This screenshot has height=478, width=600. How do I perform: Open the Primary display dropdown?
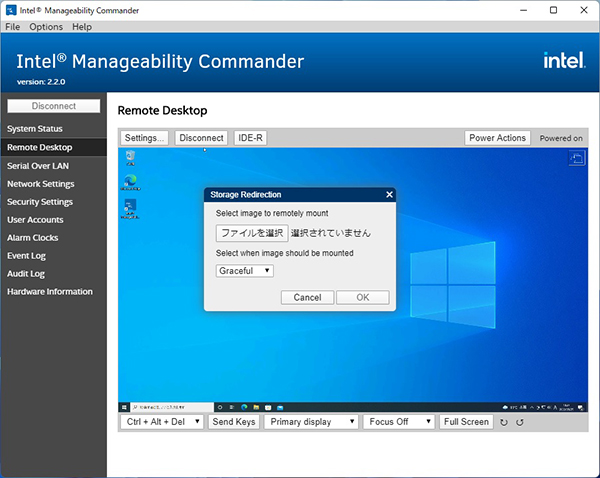pos(312,422)
